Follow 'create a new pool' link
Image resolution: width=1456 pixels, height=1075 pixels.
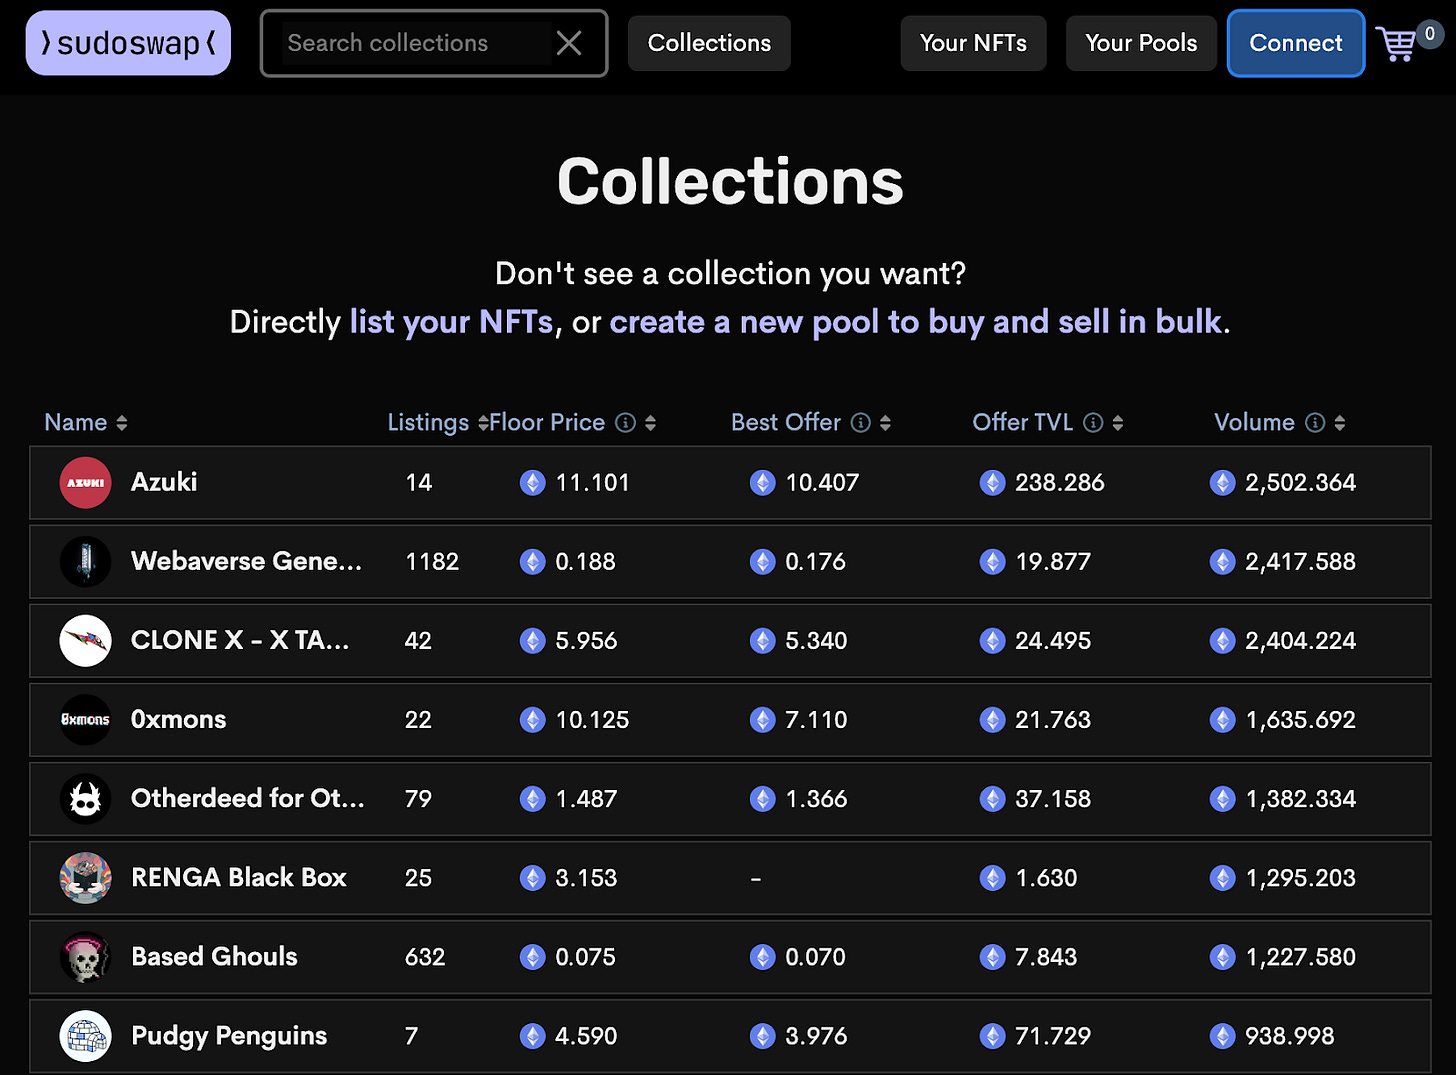pos(916,322)
